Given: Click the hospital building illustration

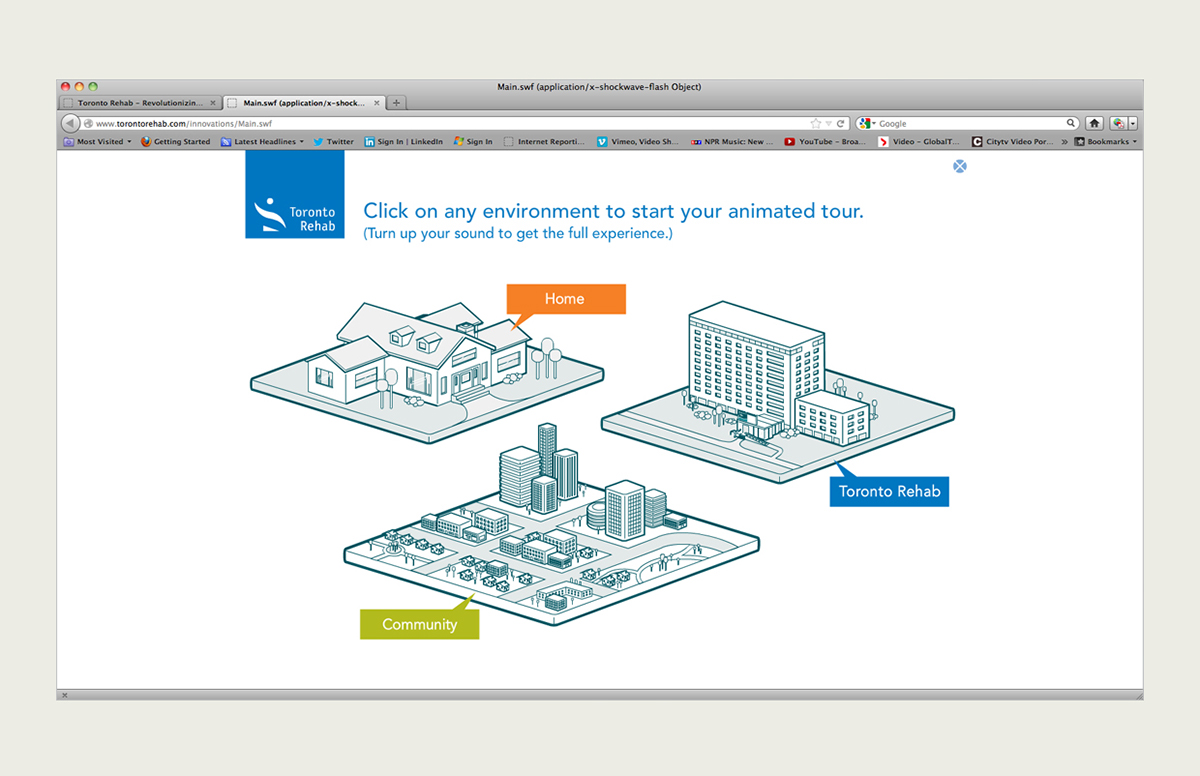Looking at the screenshot, I should (x=778, y=392).
